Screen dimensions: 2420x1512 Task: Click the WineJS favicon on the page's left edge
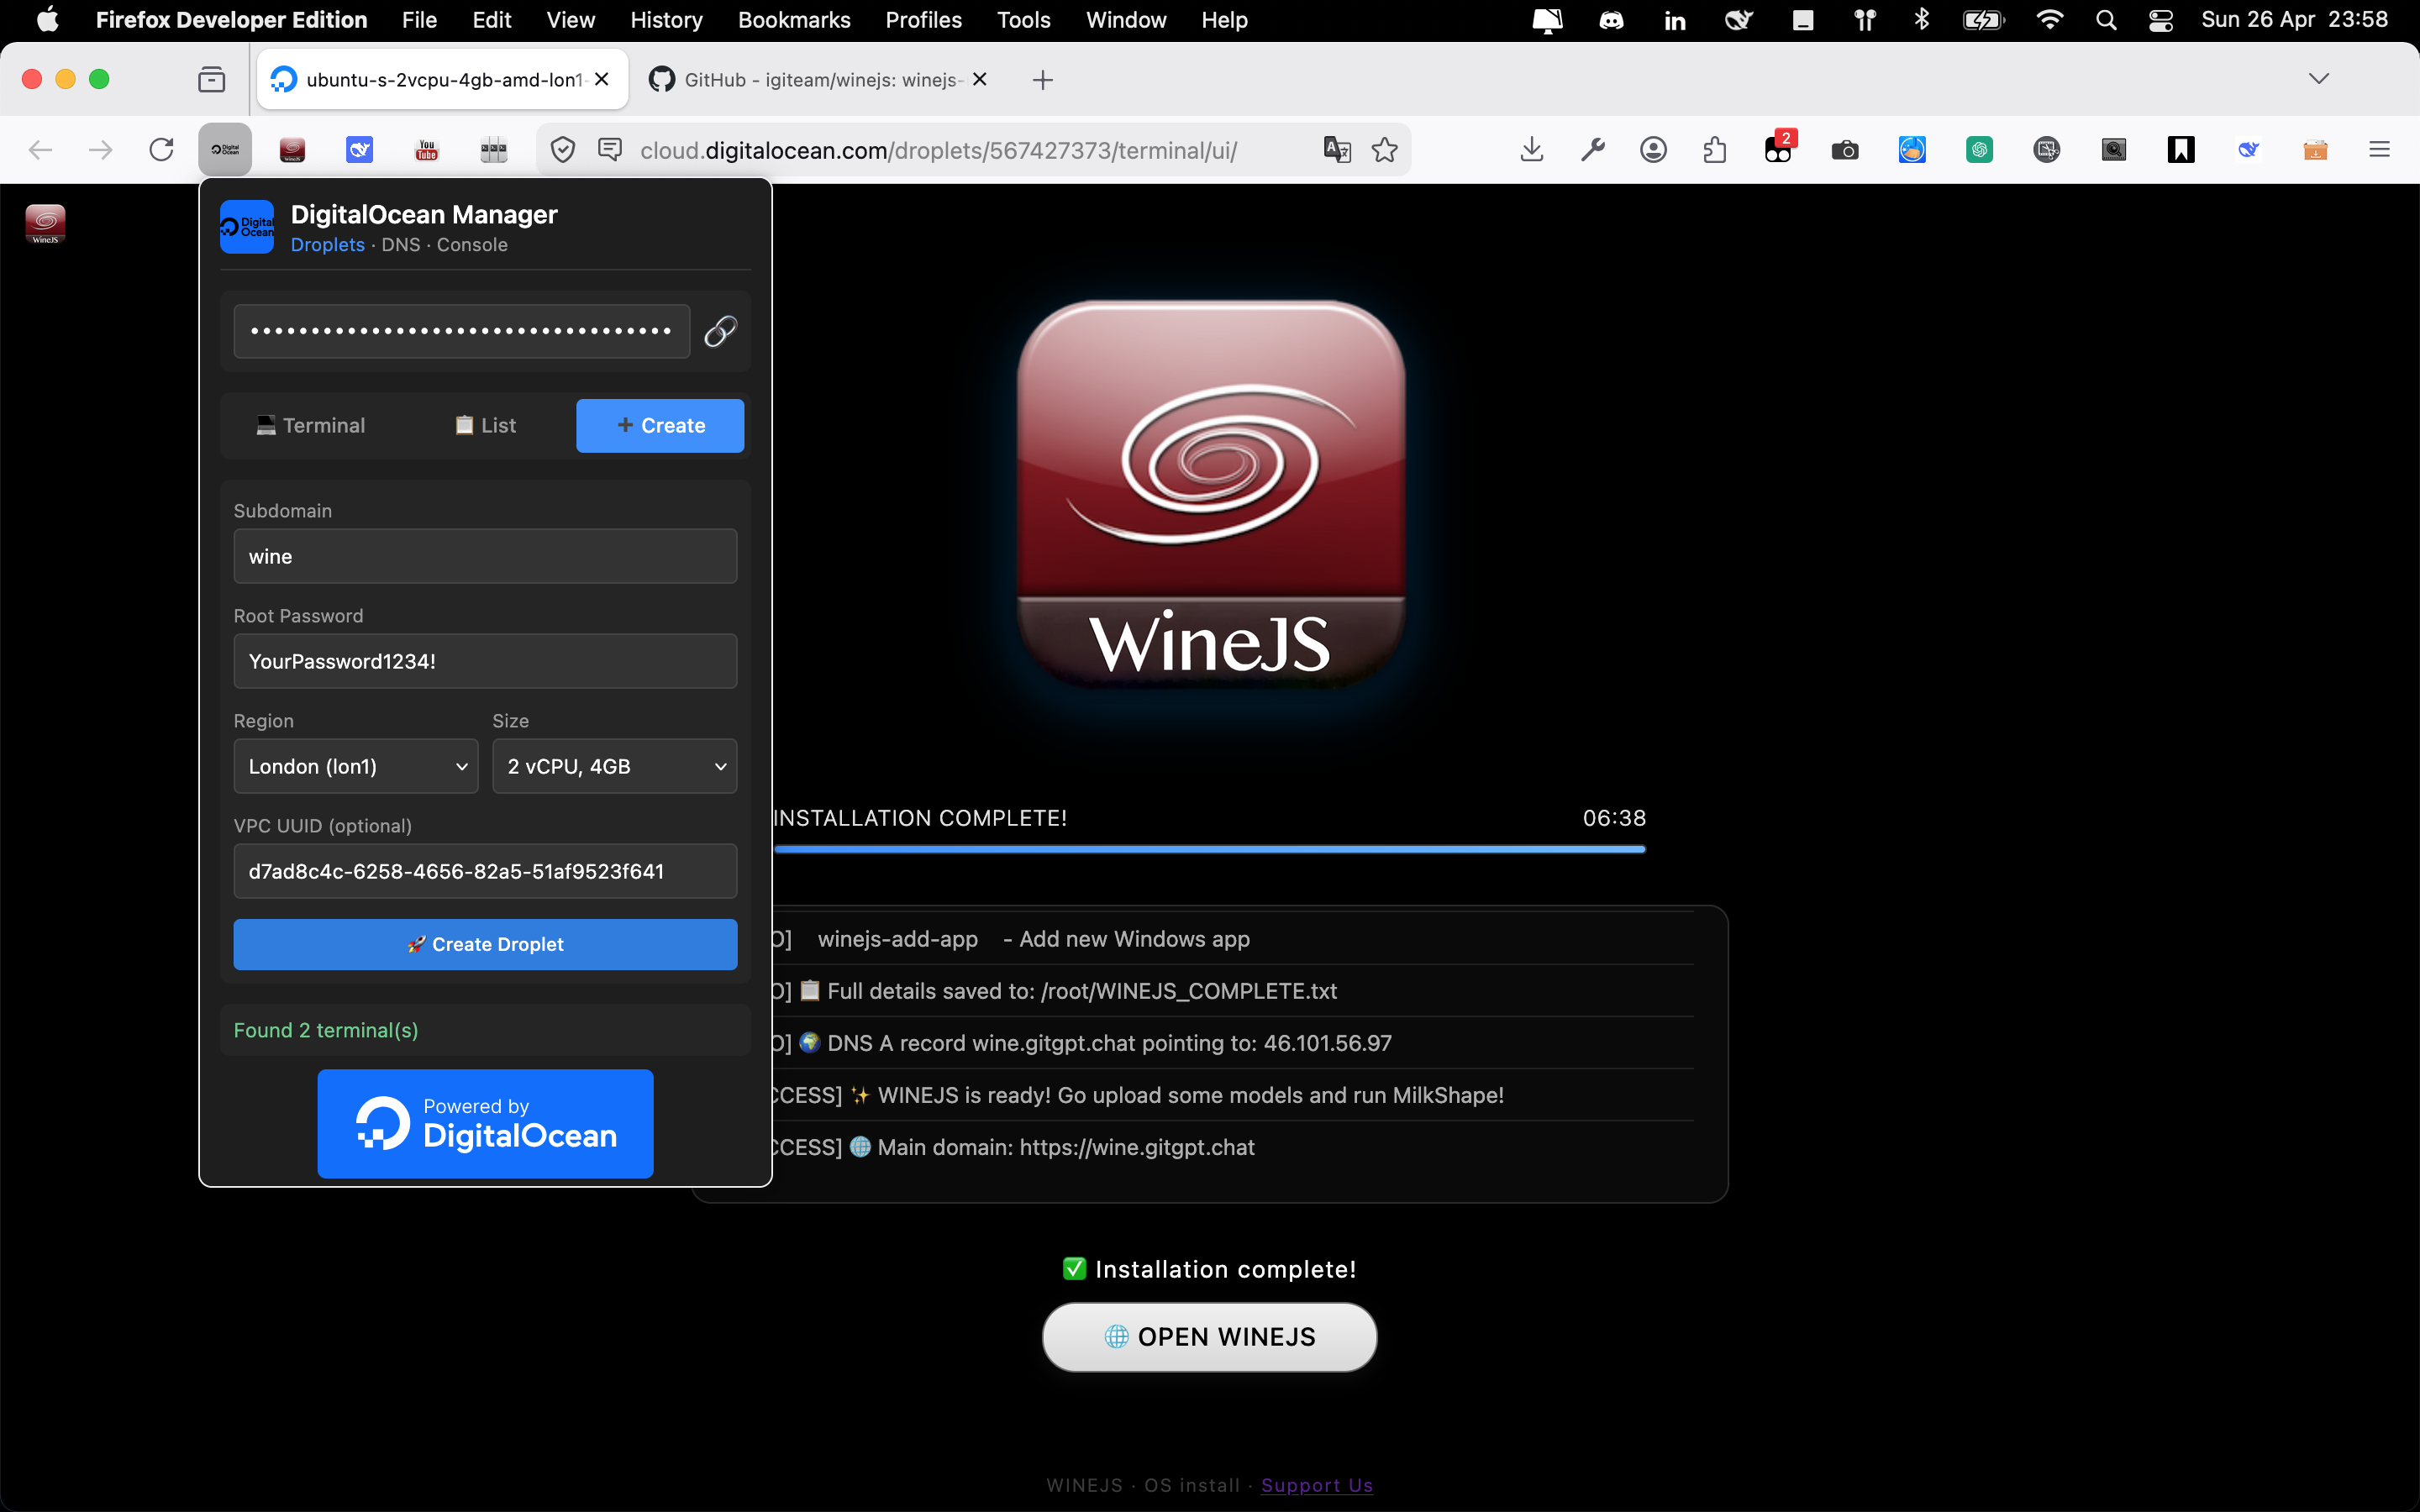coord(45,224)
